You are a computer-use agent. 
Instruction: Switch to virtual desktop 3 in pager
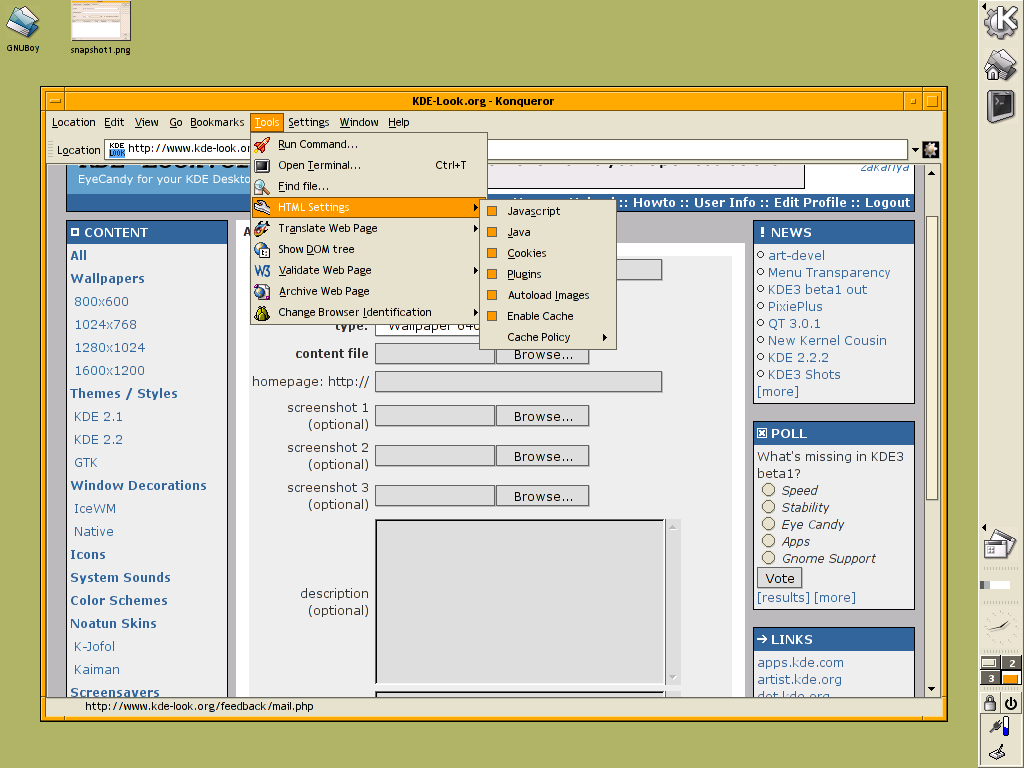coord(991,678)
